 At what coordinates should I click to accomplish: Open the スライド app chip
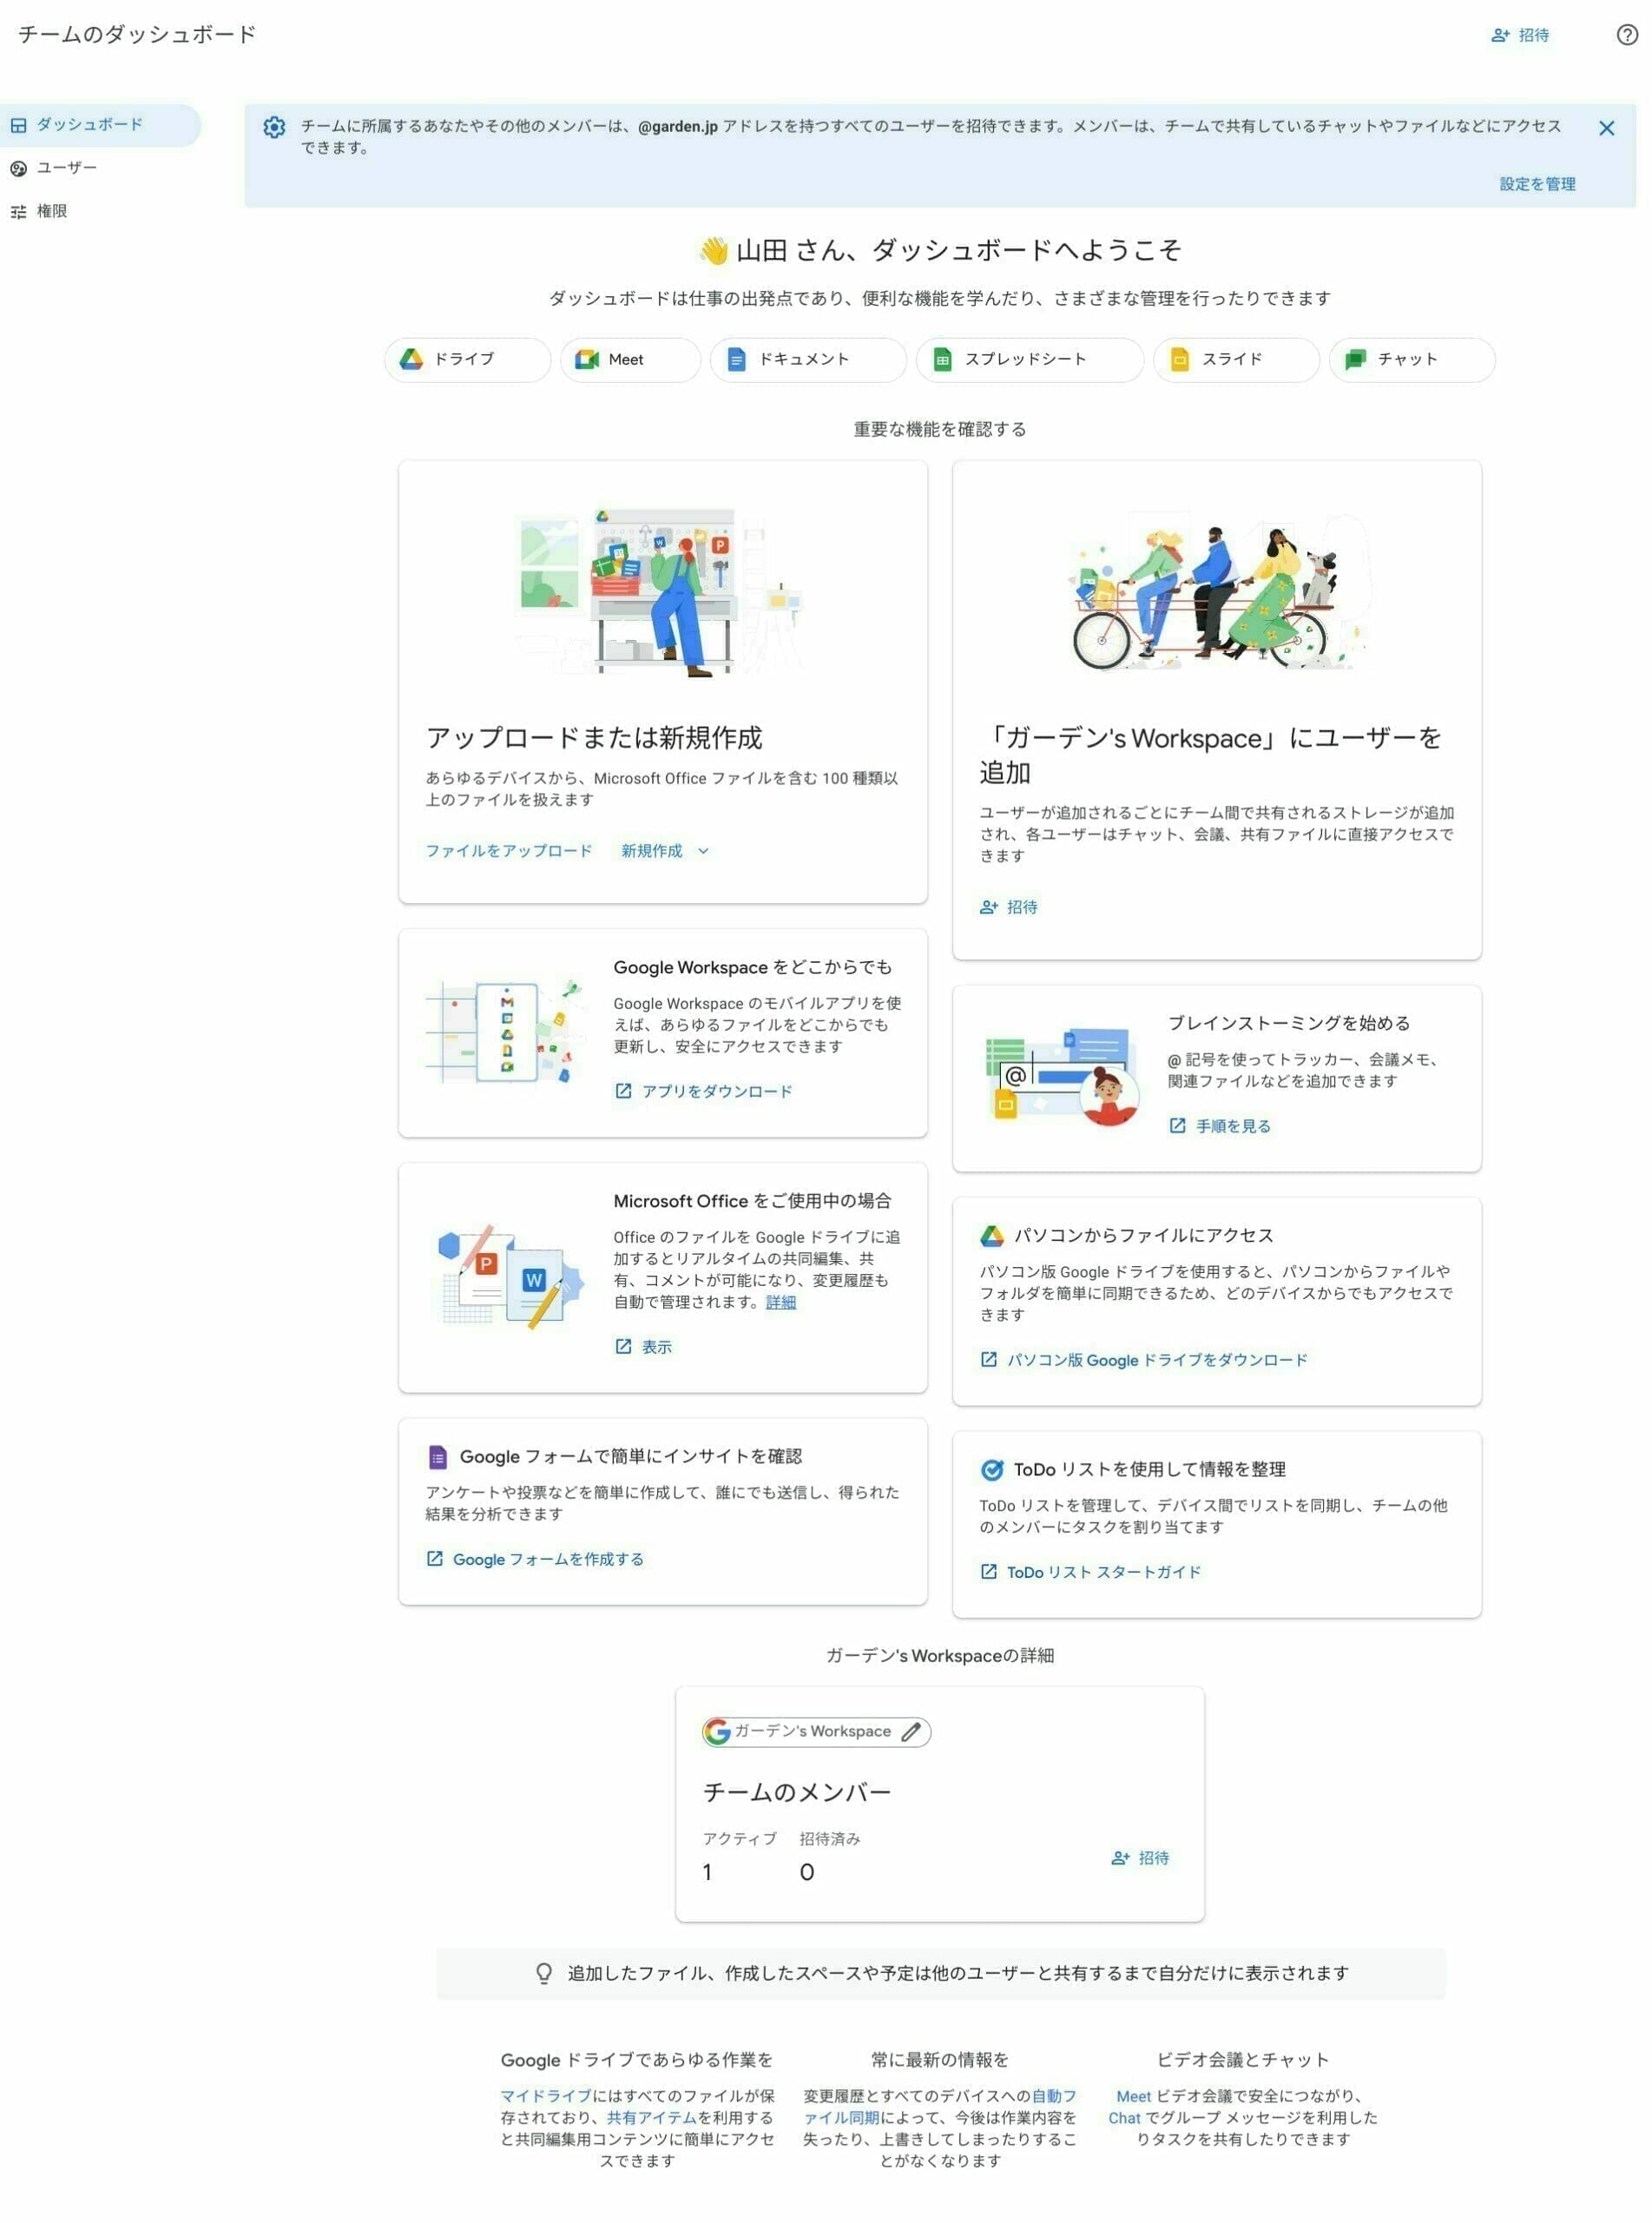1236,359
